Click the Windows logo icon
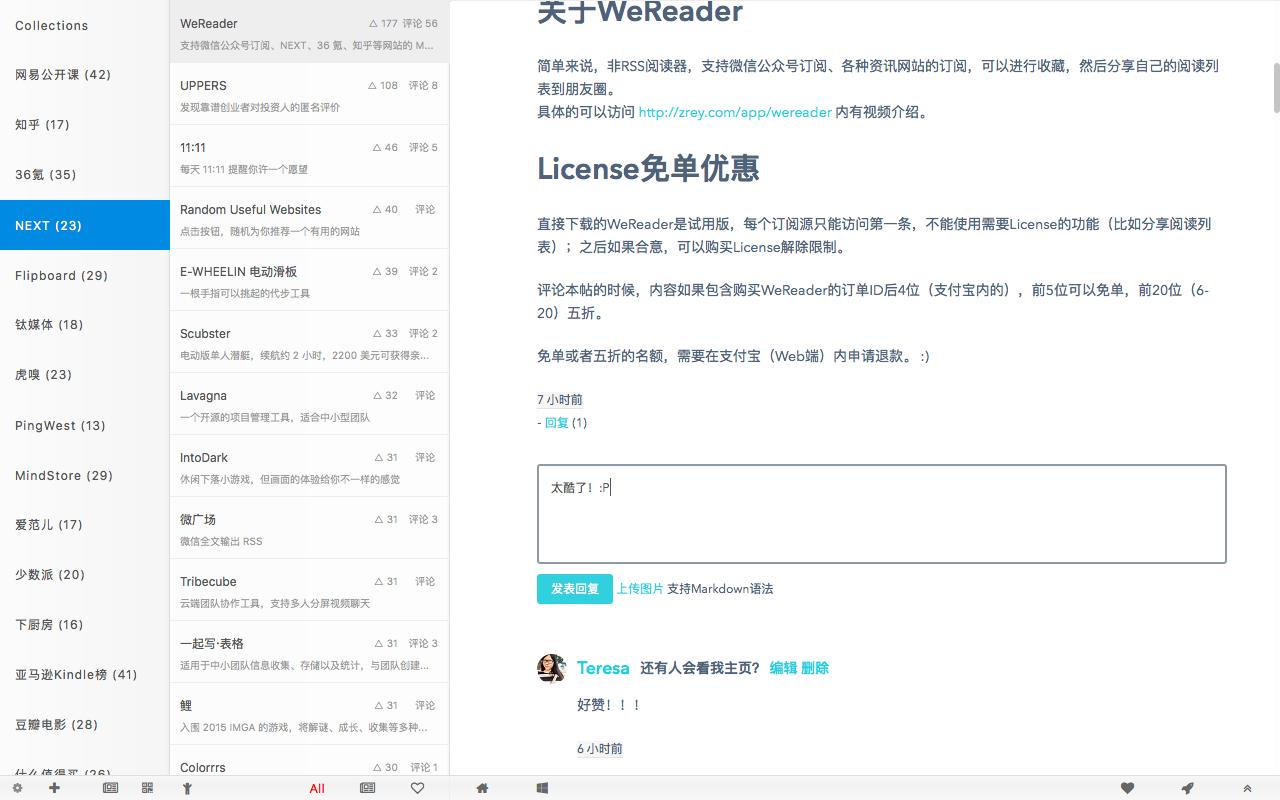 [542, 788]
